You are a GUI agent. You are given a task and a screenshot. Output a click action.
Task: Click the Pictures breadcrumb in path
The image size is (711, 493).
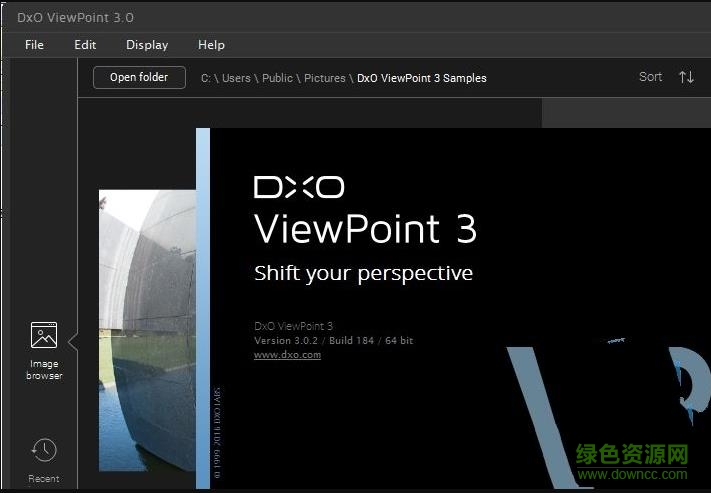click(x=325, y=78)
